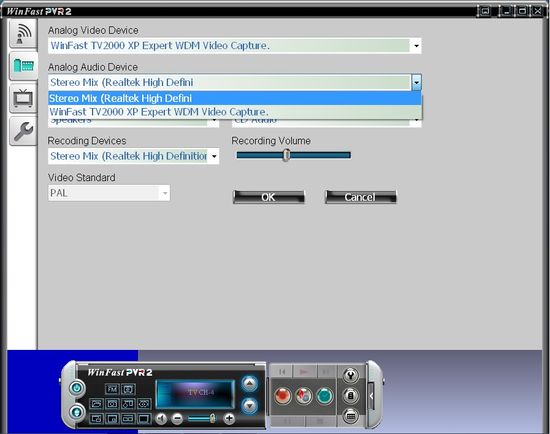The image size is (550, 434).
Task: Collapse the Analog Audio Device dropdown arrow
Action: point(416,83)
